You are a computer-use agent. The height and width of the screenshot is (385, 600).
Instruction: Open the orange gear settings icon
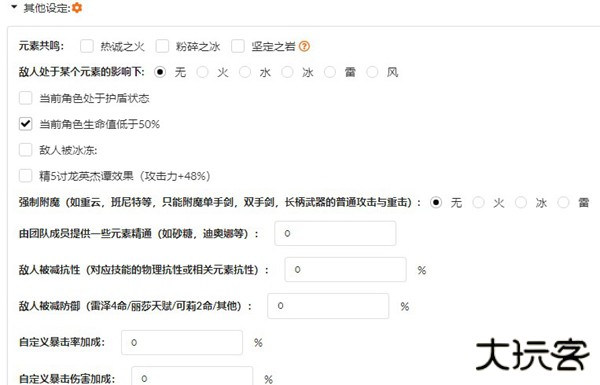77,7
